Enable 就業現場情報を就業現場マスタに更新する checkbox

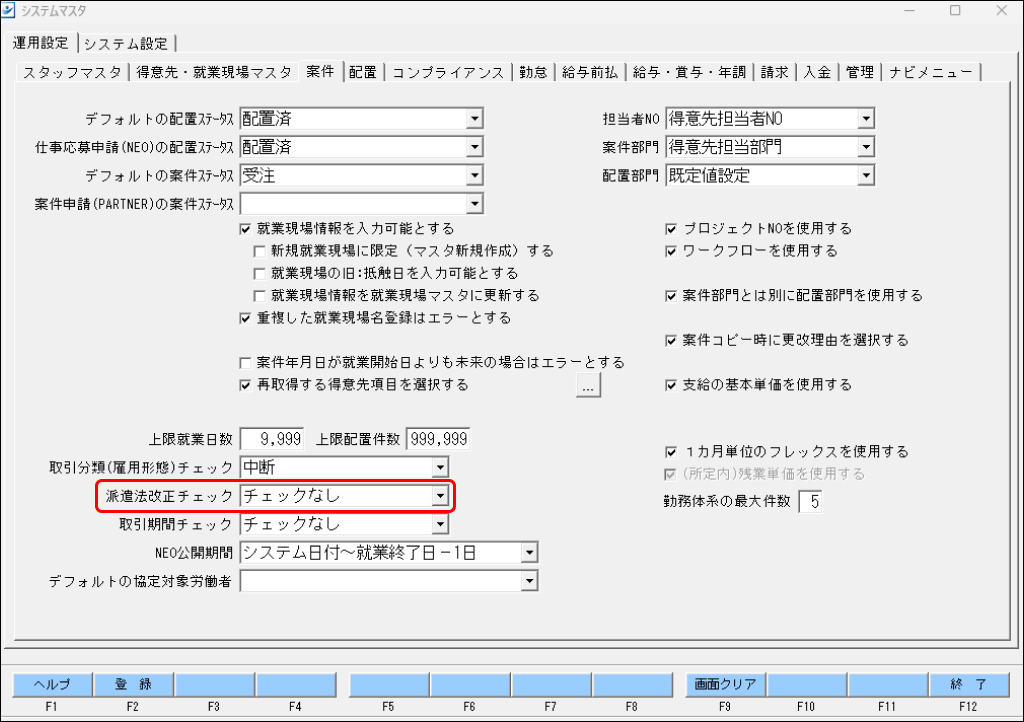coord(259,296)
